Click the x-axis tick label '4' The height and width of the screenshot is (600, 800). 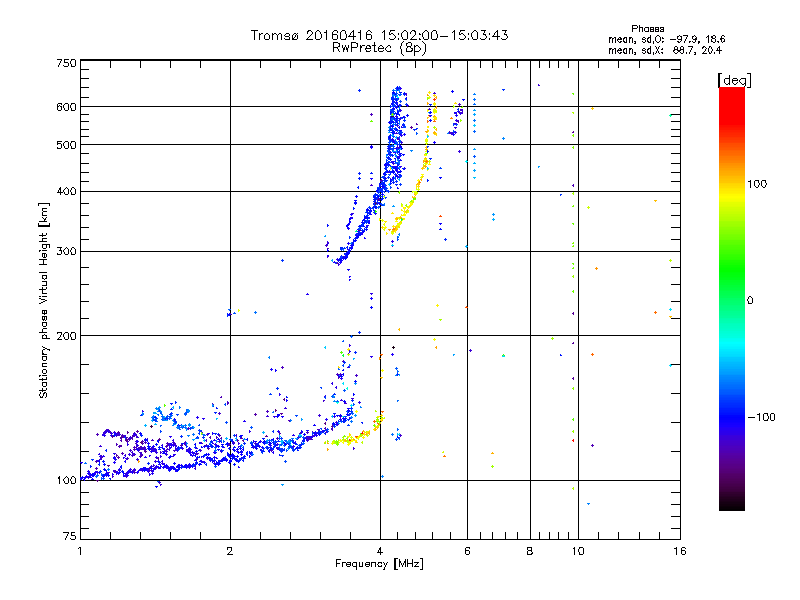(x=380, y=551)
